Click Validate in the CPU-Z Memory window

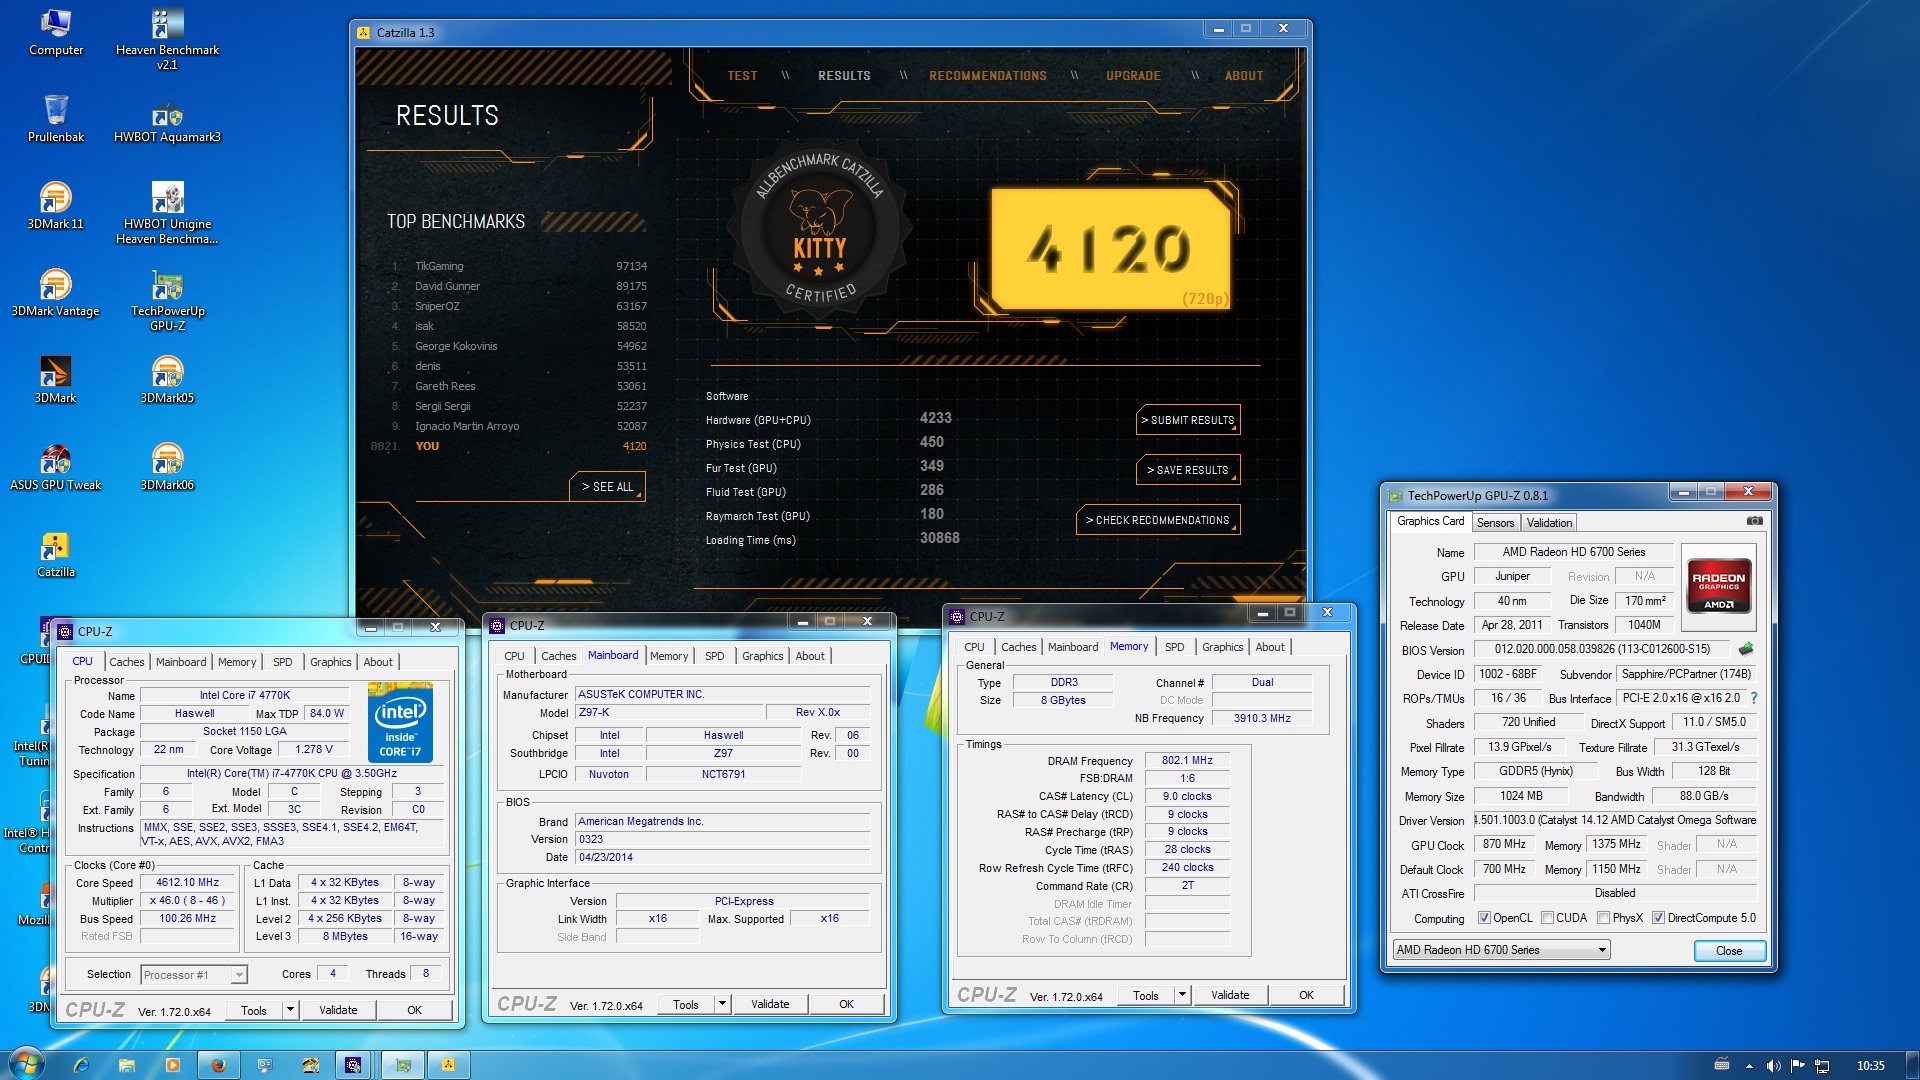tap(1229, 996)
